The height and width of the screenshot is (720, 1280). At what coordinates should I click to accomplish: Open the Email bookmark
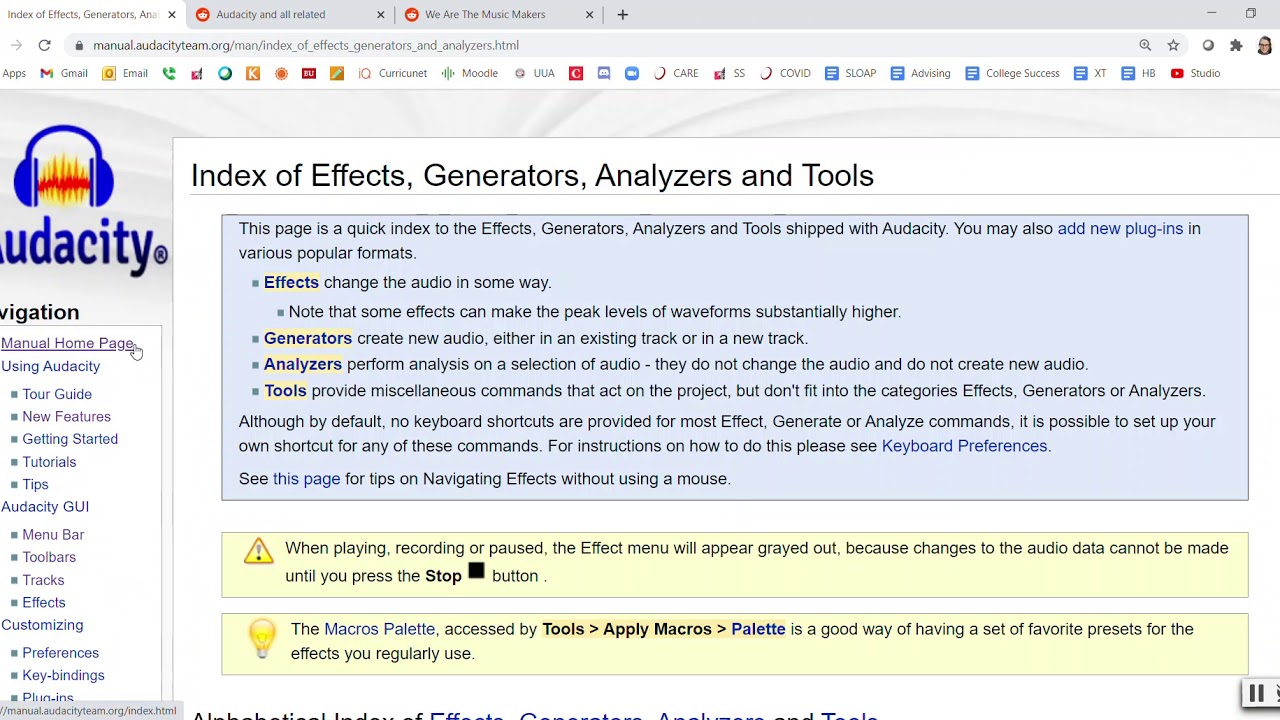pos(125,73)
